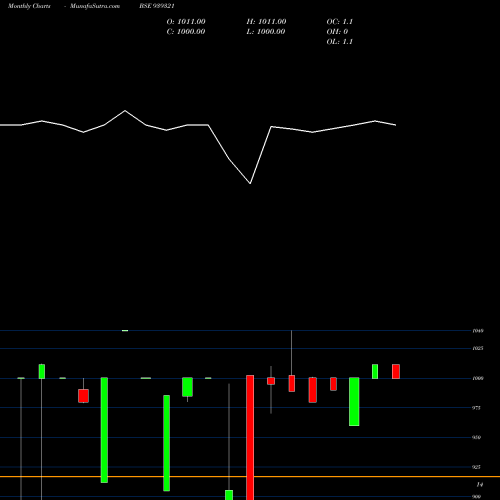Viewport: 500px width, 500px height.
Task: Click the 'Monthly Charts' title text
Action: click(x=29, y=6)
